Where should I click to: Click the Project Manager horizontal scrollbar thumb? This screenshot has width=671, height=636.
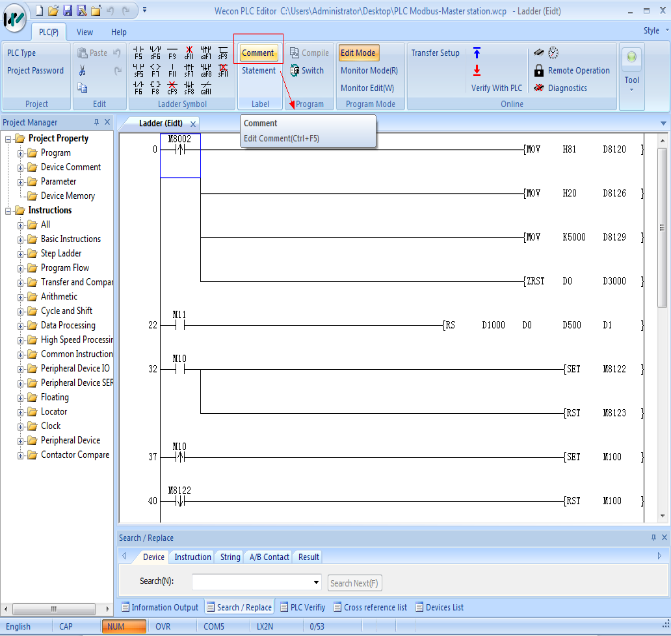pos(54,608)
